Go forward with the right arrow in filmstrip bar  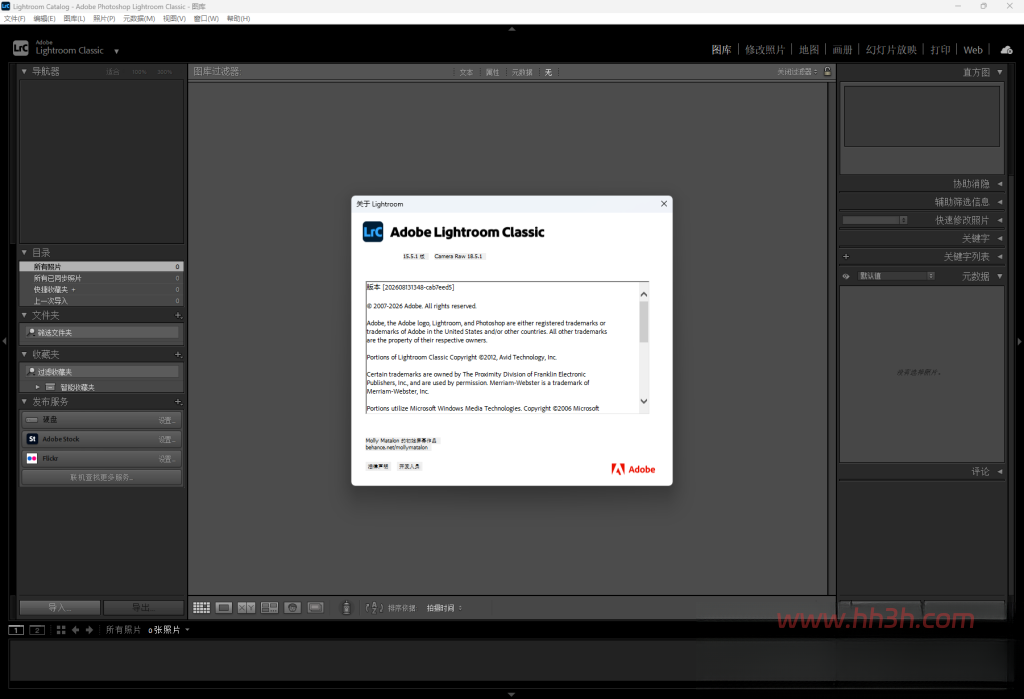pyautogui.click(x=89, y=630)
